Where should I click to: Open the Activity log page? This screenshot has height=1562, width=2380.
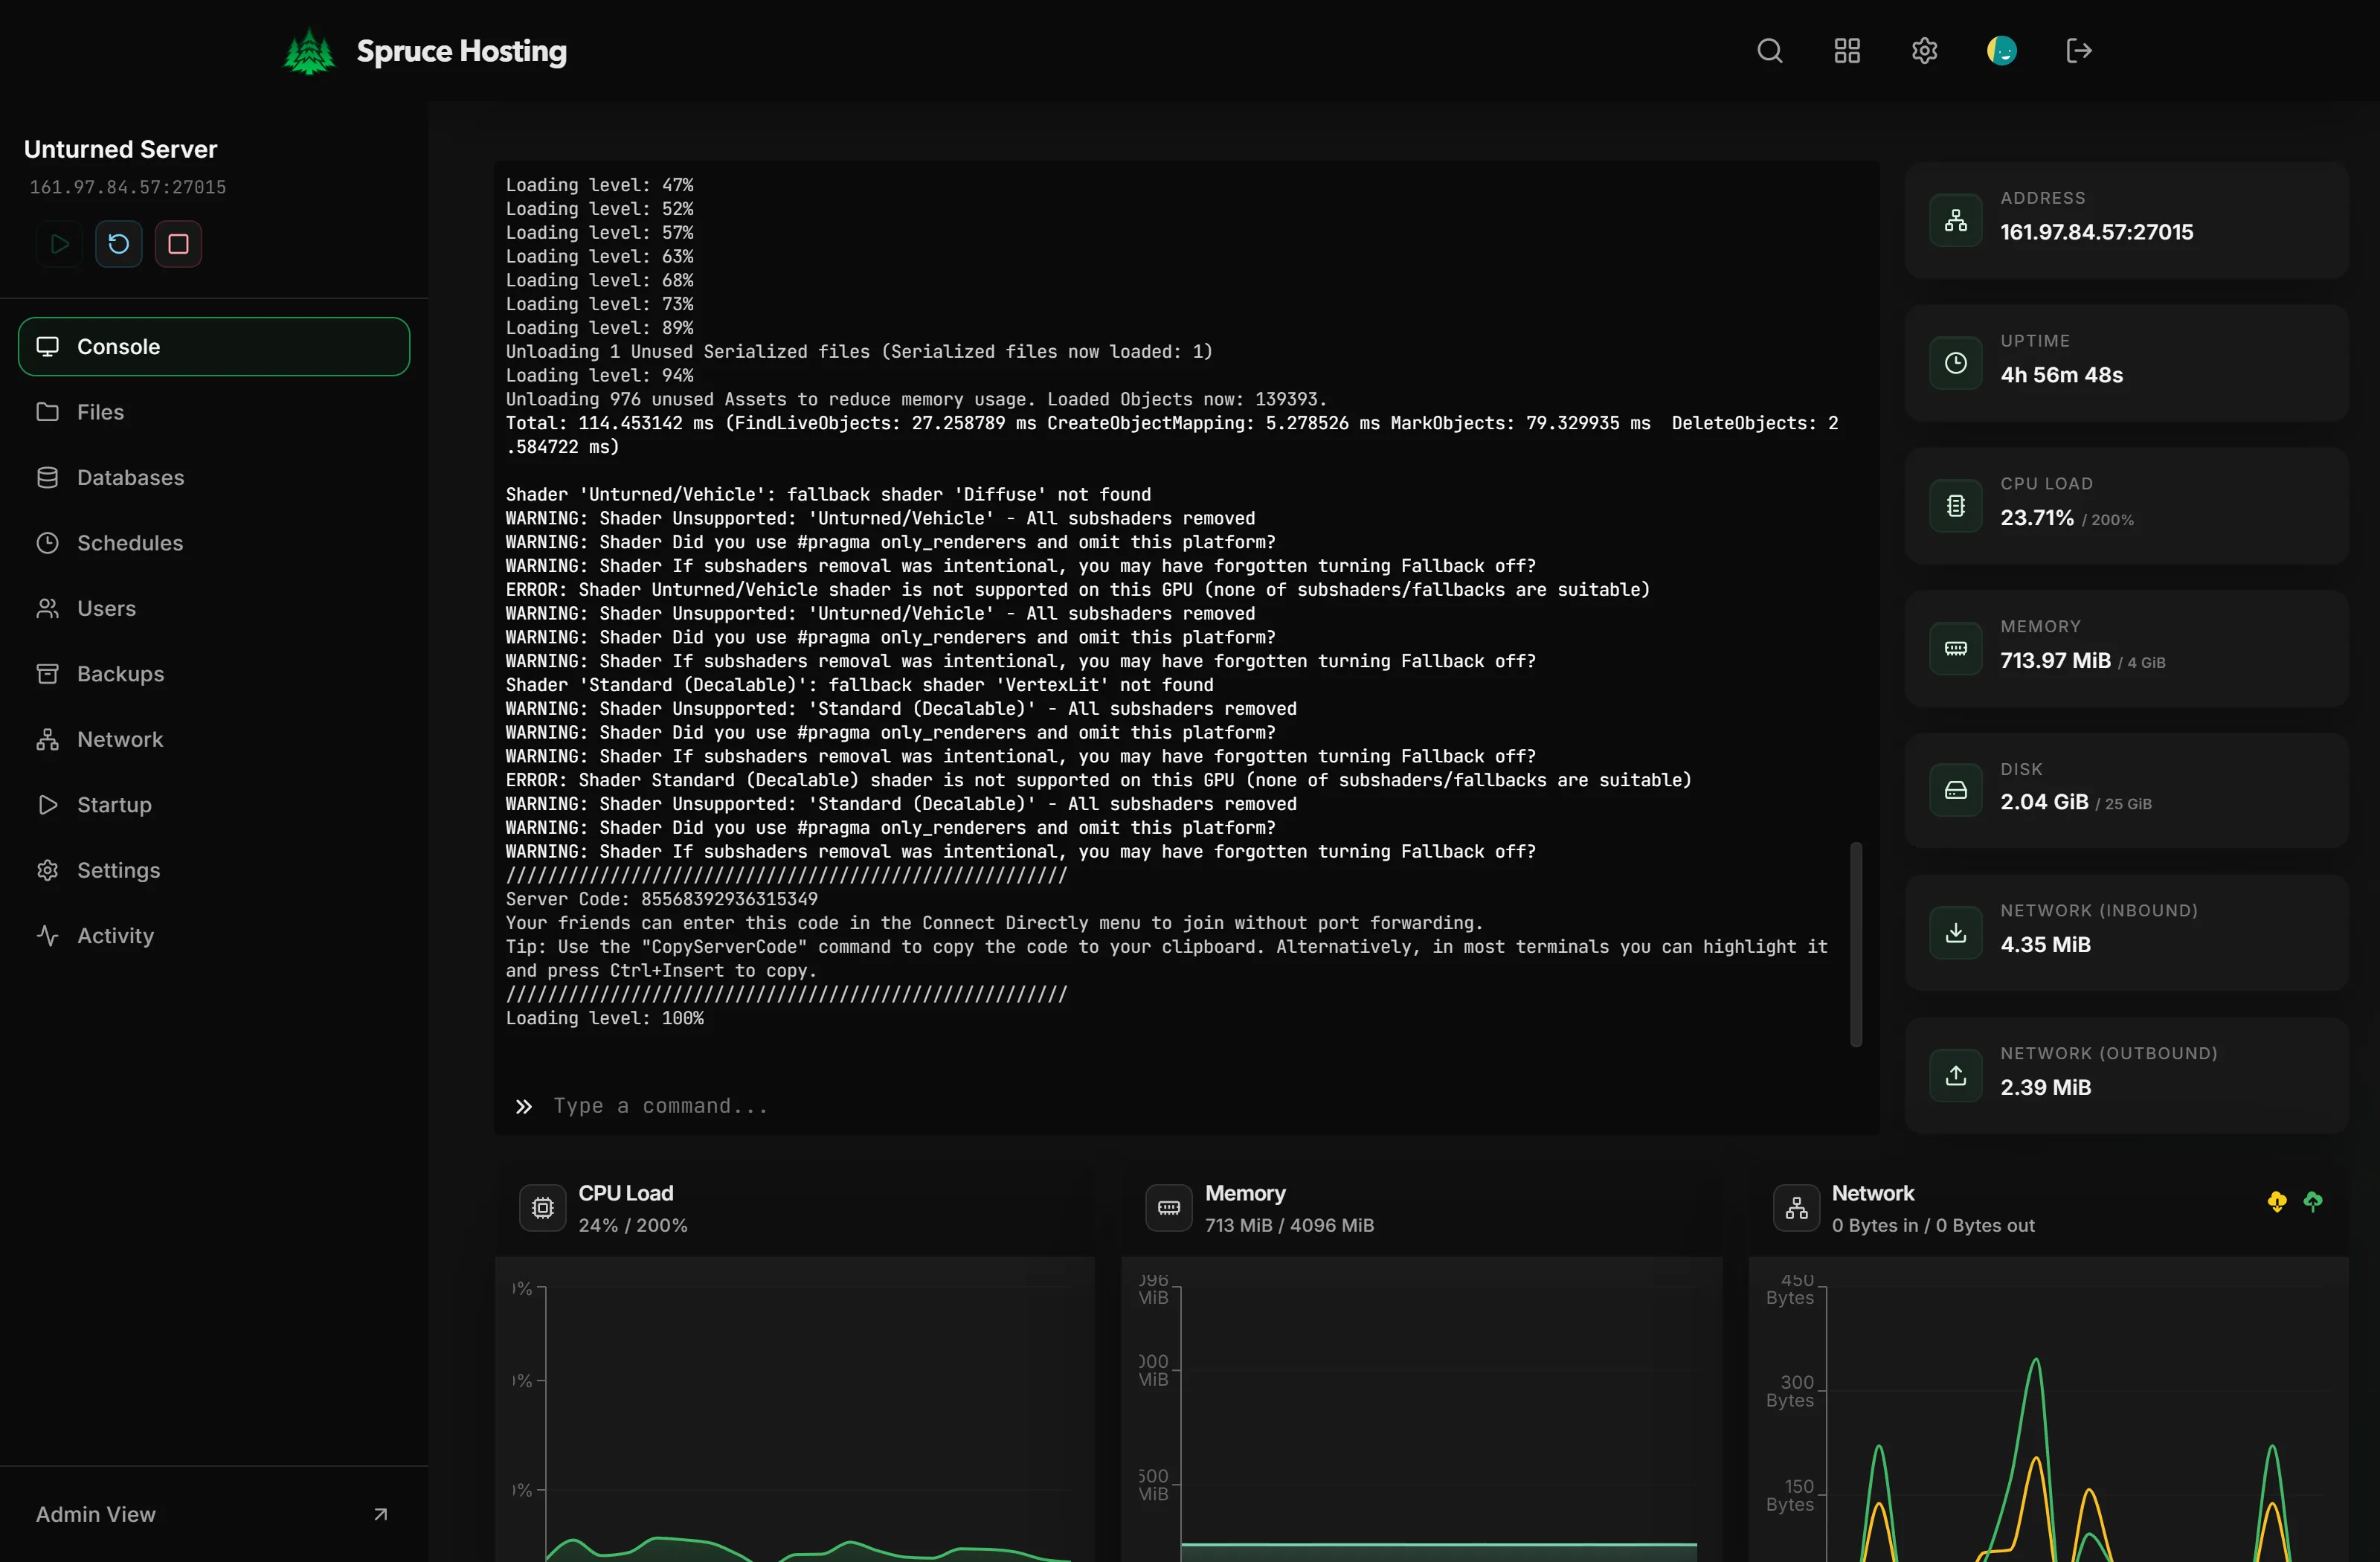(214, 936)
